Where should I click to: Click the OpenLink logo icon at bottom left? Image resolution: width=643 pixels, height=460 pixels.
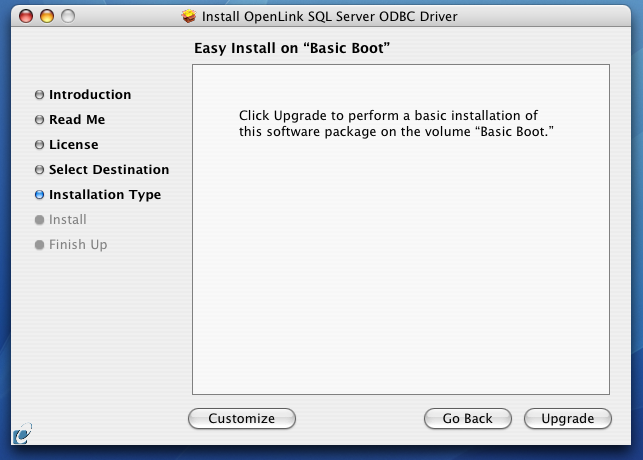pyautogui.click(x=22, y=434)
